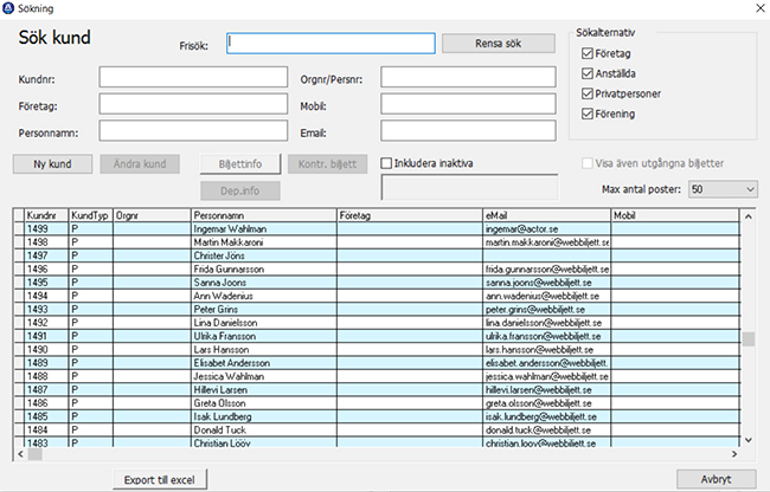Click into the Email input field
The width and height of the screenshot is (770, 492).
[x=468, y=131]
